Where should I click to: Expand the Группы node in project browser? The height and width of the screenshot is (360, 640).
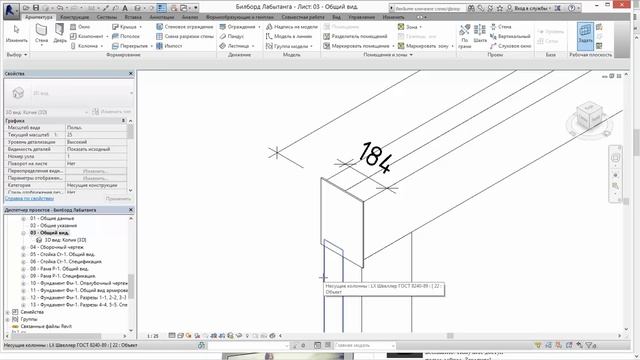(x=8, y=319)
